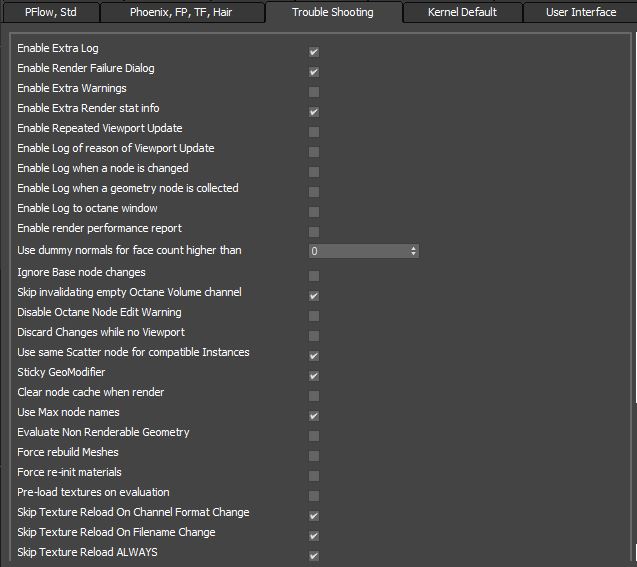Image resolution: width=637 pixels, height=567 pixels.
Task: Disable the Enable Extra Log checkbox
Action: coord(314,51)
